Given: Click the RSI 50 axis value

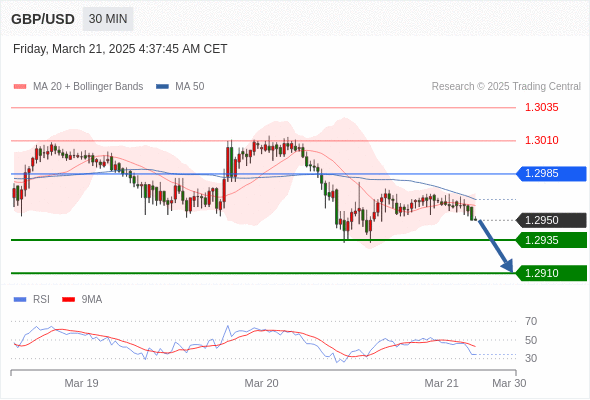Looking at the screenshot, I should pos(531,340).
